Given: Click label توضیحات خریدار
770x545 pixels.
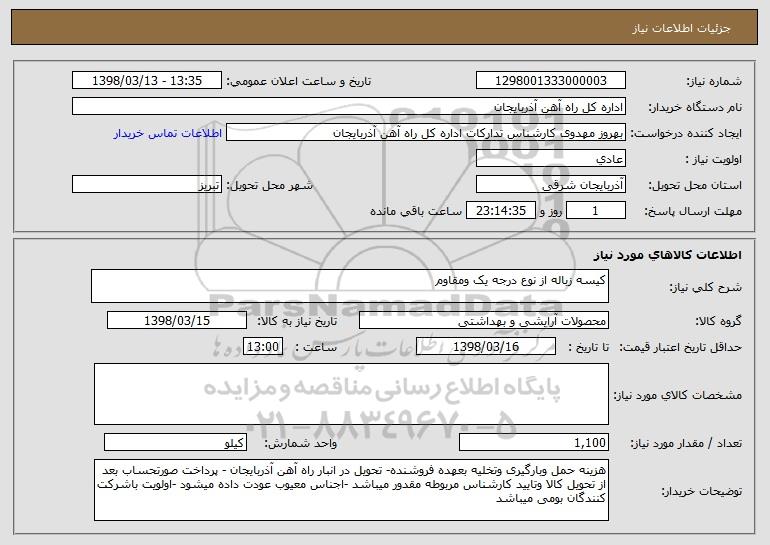Looking at the screenshot, I should [x=702, y=491].
